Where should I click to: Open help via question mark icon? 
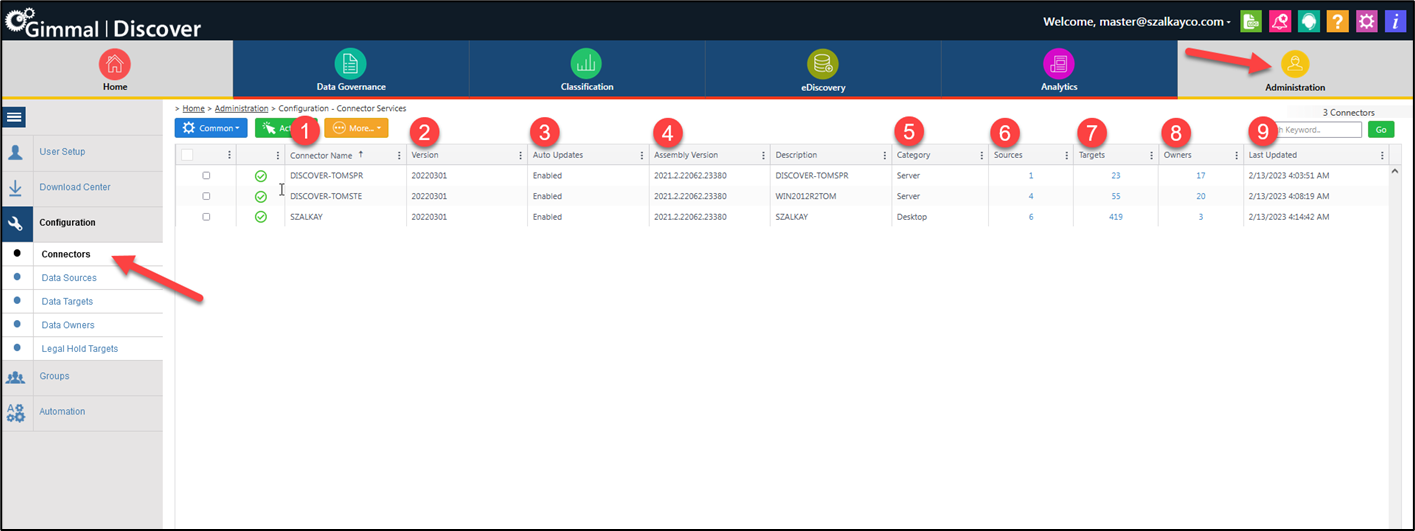click(x=1337, y=22)
